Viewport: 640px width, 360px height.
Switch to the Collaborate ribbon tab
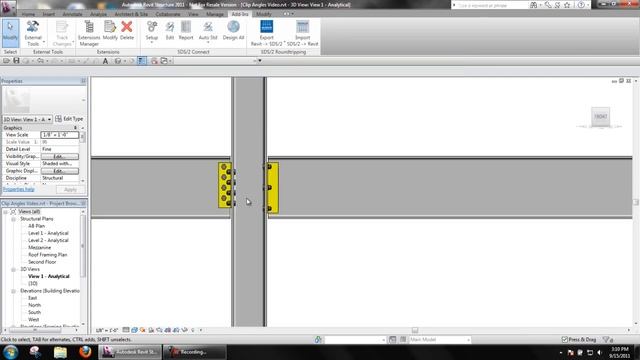pyautogui.click(x=168, y=14)
